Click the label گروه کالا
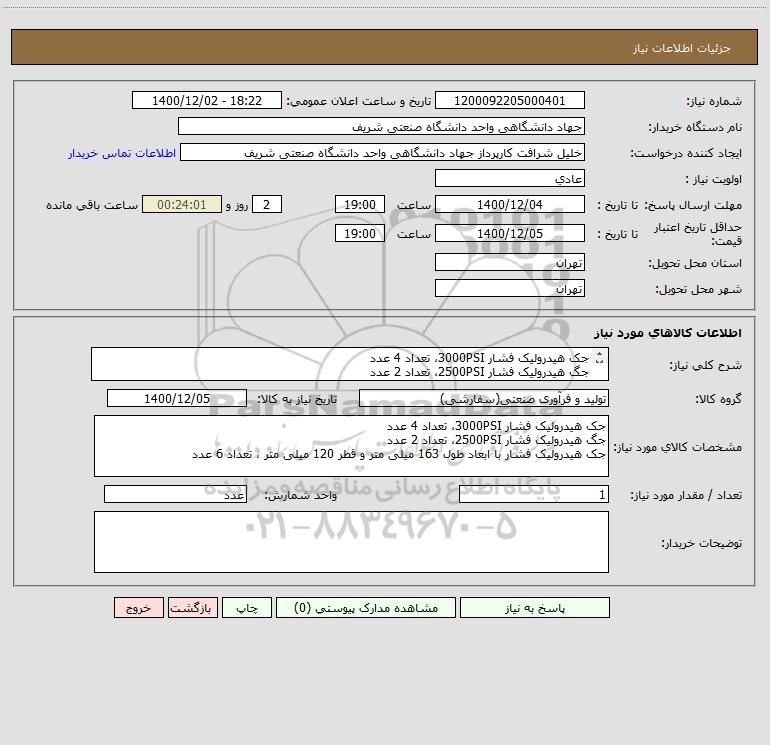 [x=718, y=399]
